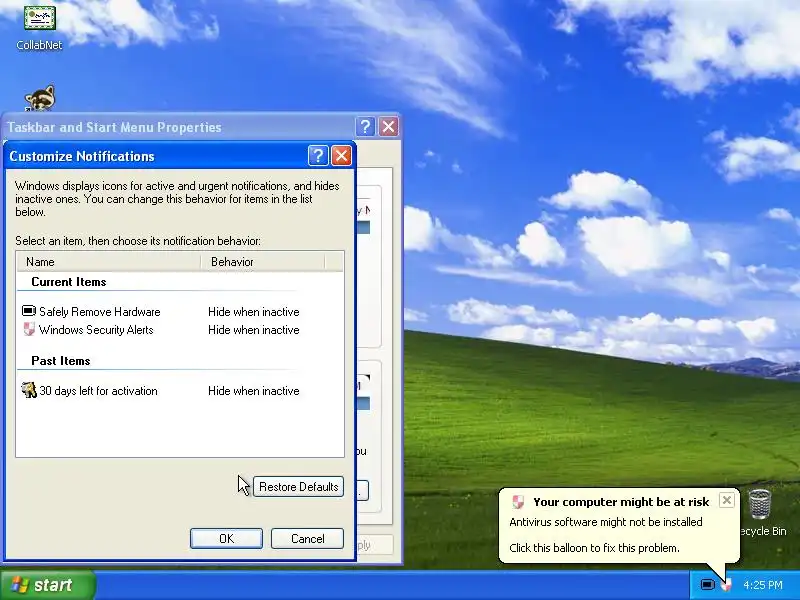This screenshot has width=800, height=600.
Task: Change activation item behavior 'Hide when inactive'
Action: [x=254, y=391]
